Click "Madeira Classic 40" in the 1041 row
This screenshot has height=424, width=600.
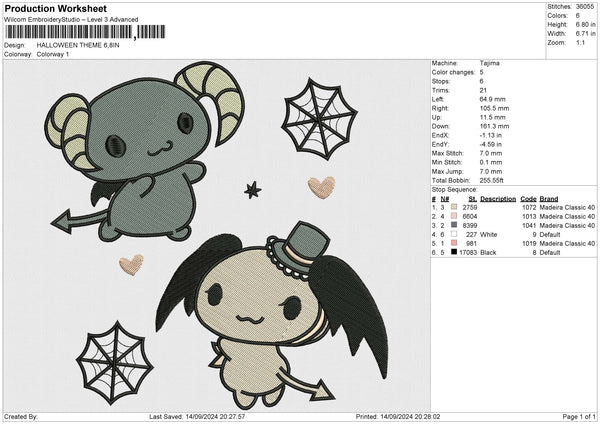[567, 226]
